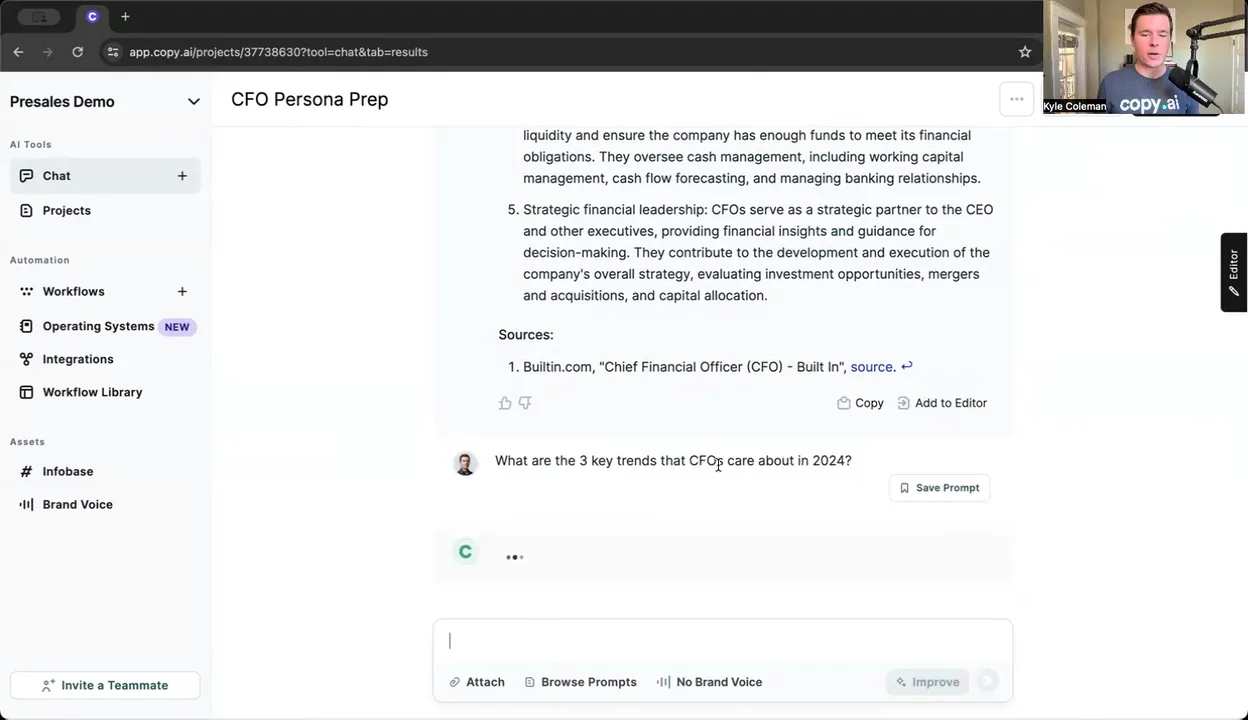Expand the Editor side panel
1248x720 pixels.
pyautogui.click(x=1234, y=272)
